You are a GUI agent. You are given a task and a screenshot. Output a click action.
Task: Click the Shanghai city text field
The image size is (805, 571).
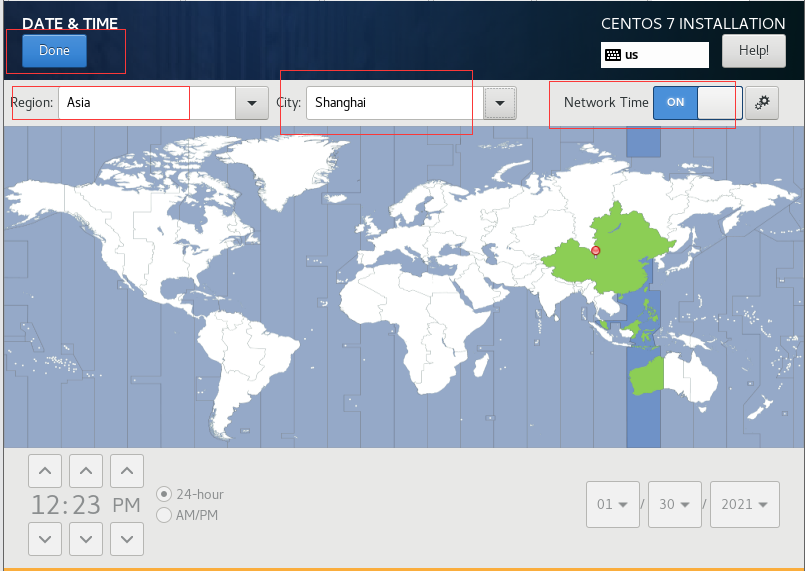click(x=395, y=103)
